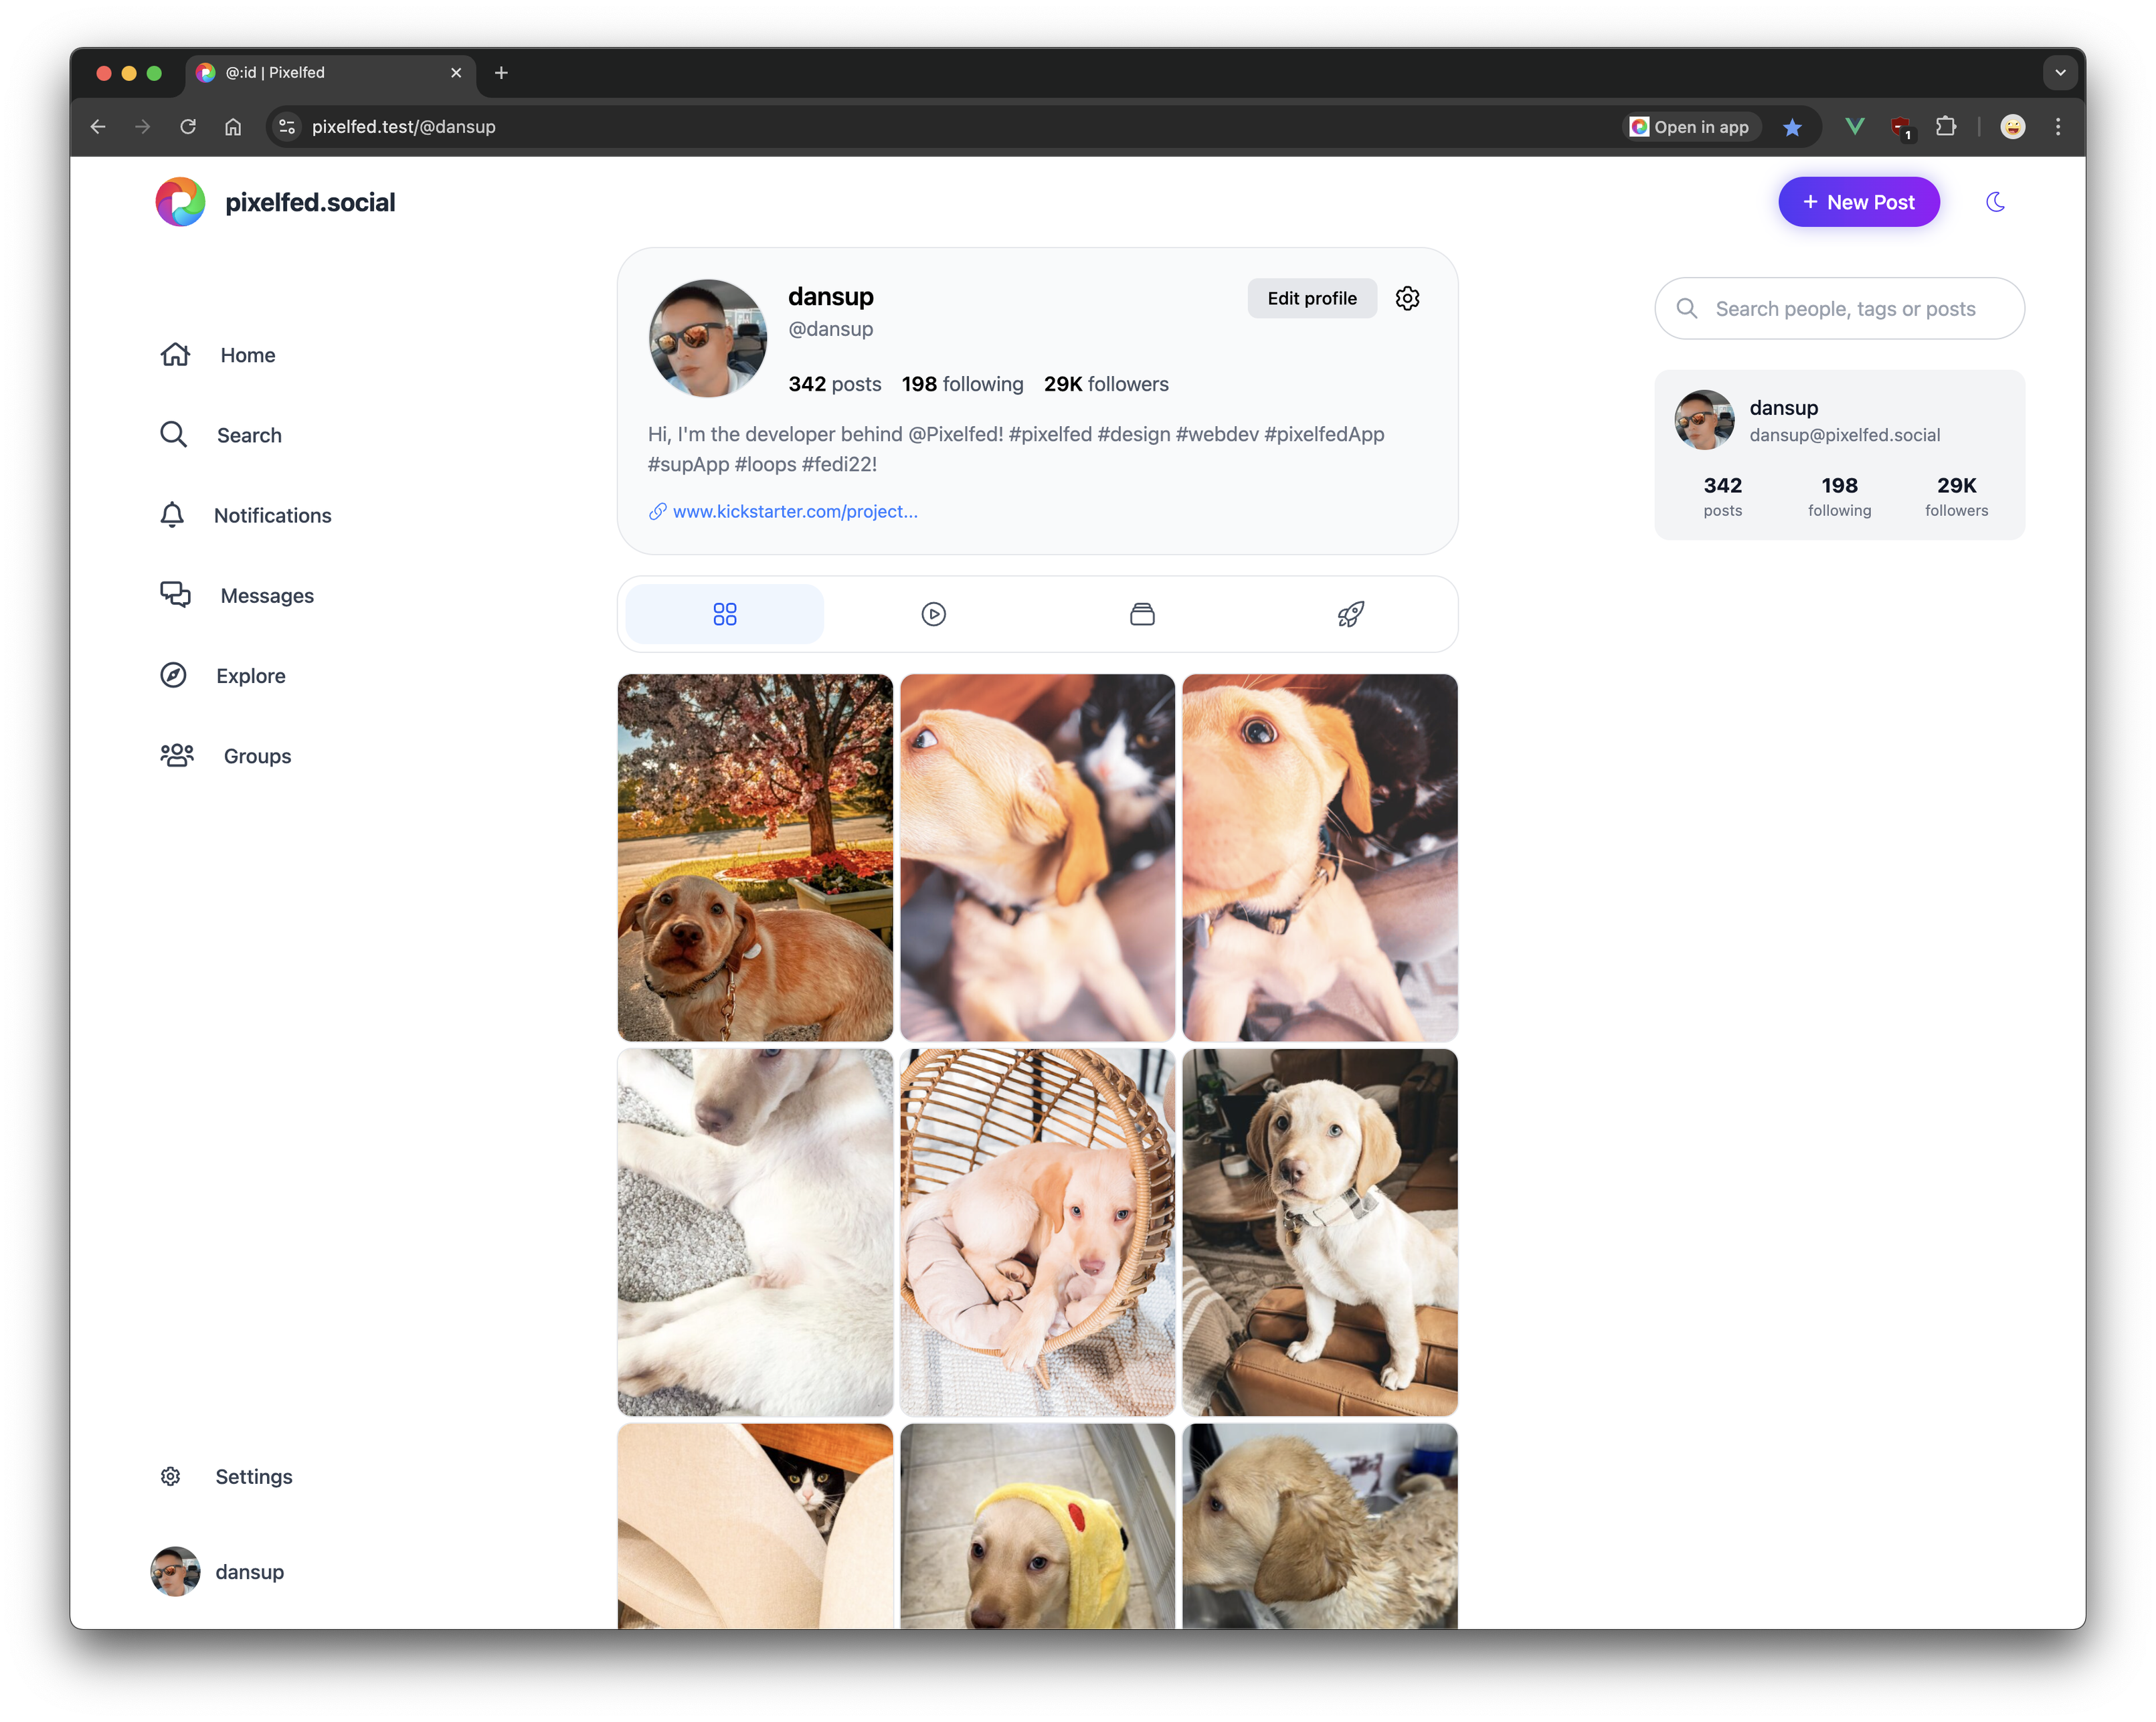Open Notifications bell in sidebar
The image size is (2156, 1722).
pos(245,515)
